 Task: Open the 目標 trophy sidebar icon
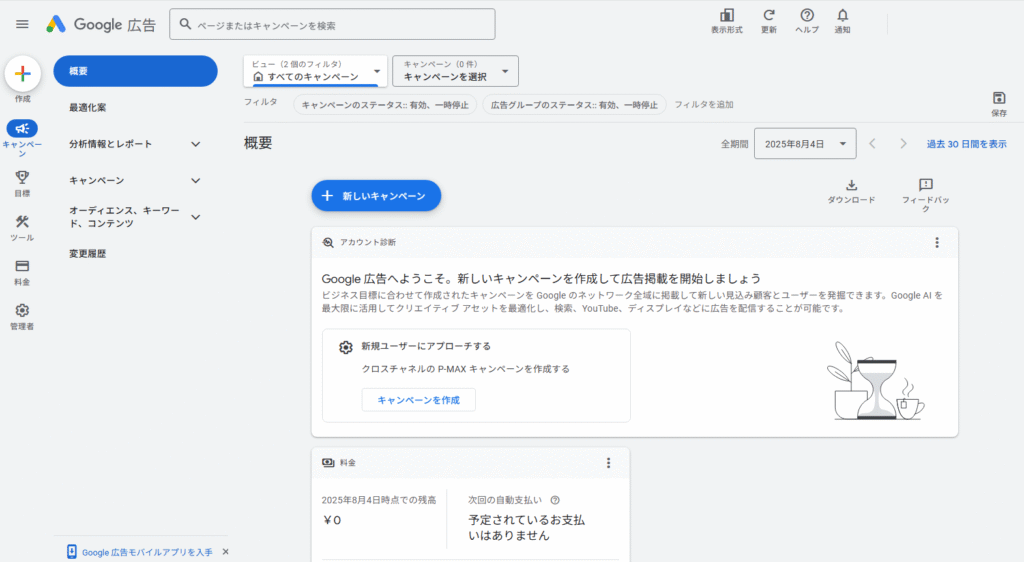tap(22, 177)
